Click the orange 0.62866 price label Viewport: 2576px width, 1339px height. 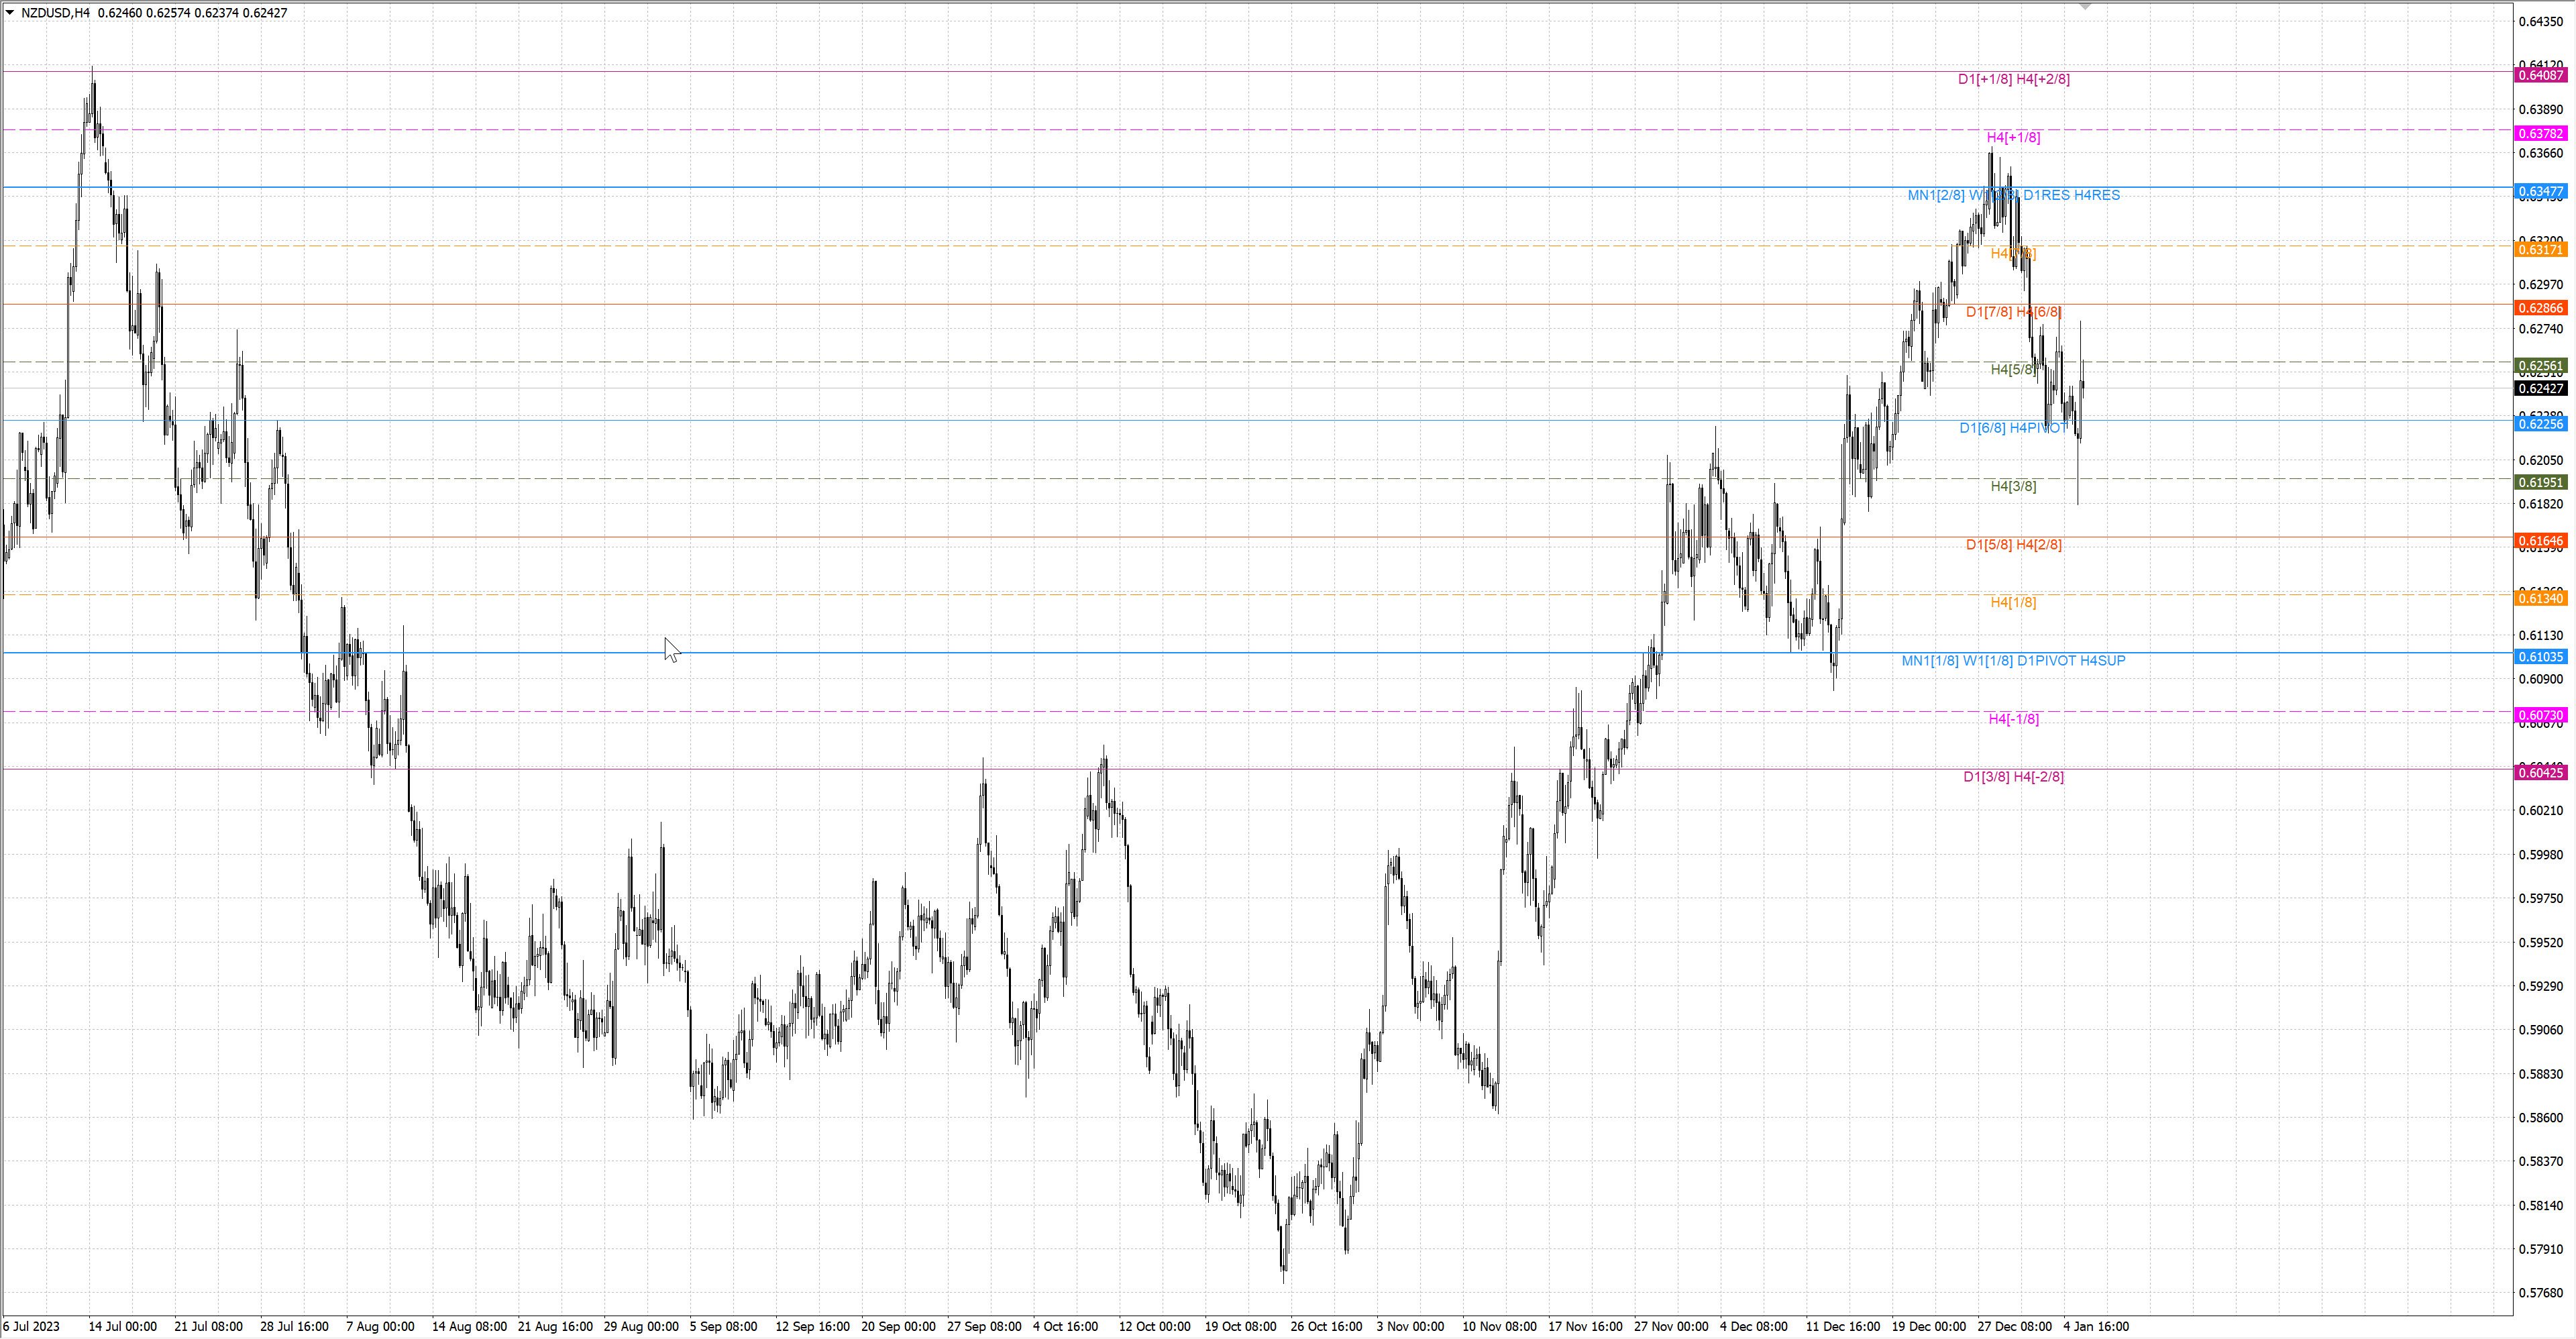coord(2540,308)
